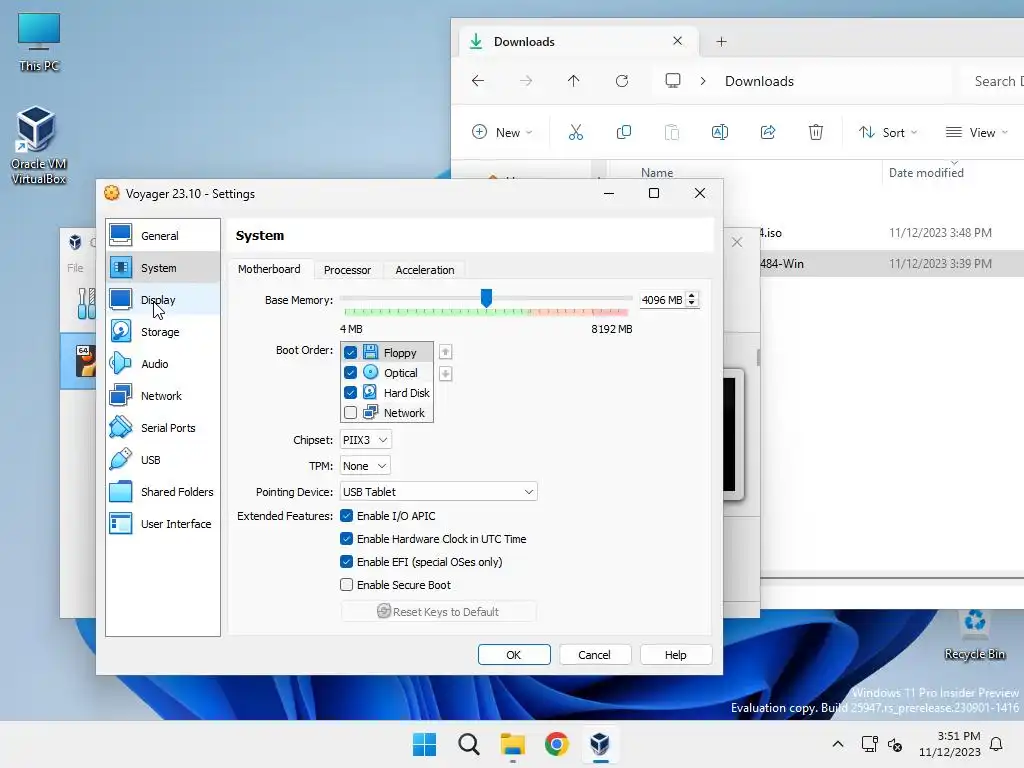This screenshot has height=768, width=1024.
Task: Open the File menu in VirtualBox Manager
Action: click(x=75, y=268)
